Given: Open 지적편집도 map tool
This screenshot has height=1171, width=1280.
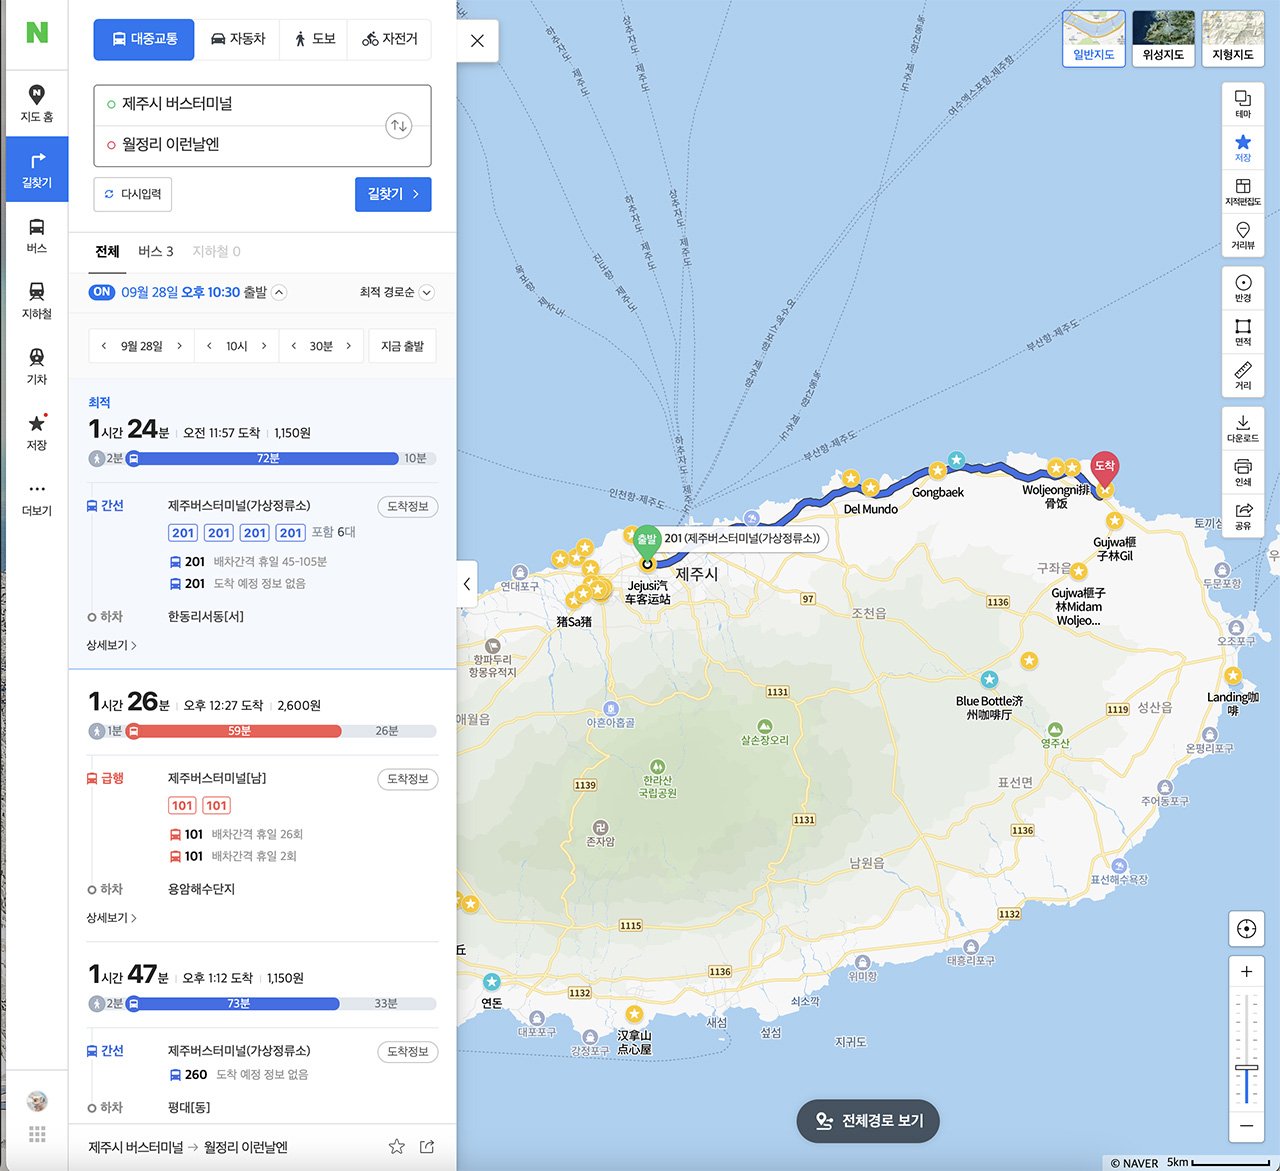Looking at the screenshot, I should pos(1243,192).
